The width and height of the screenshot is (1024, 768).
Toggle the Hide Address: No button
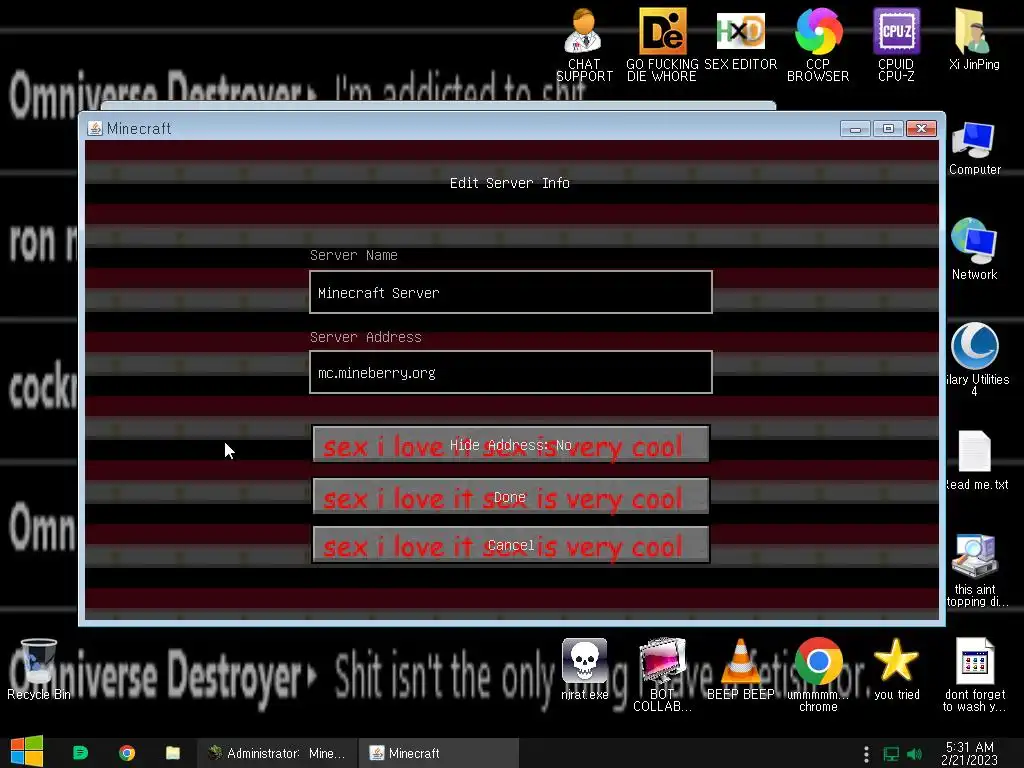(511, 445)
